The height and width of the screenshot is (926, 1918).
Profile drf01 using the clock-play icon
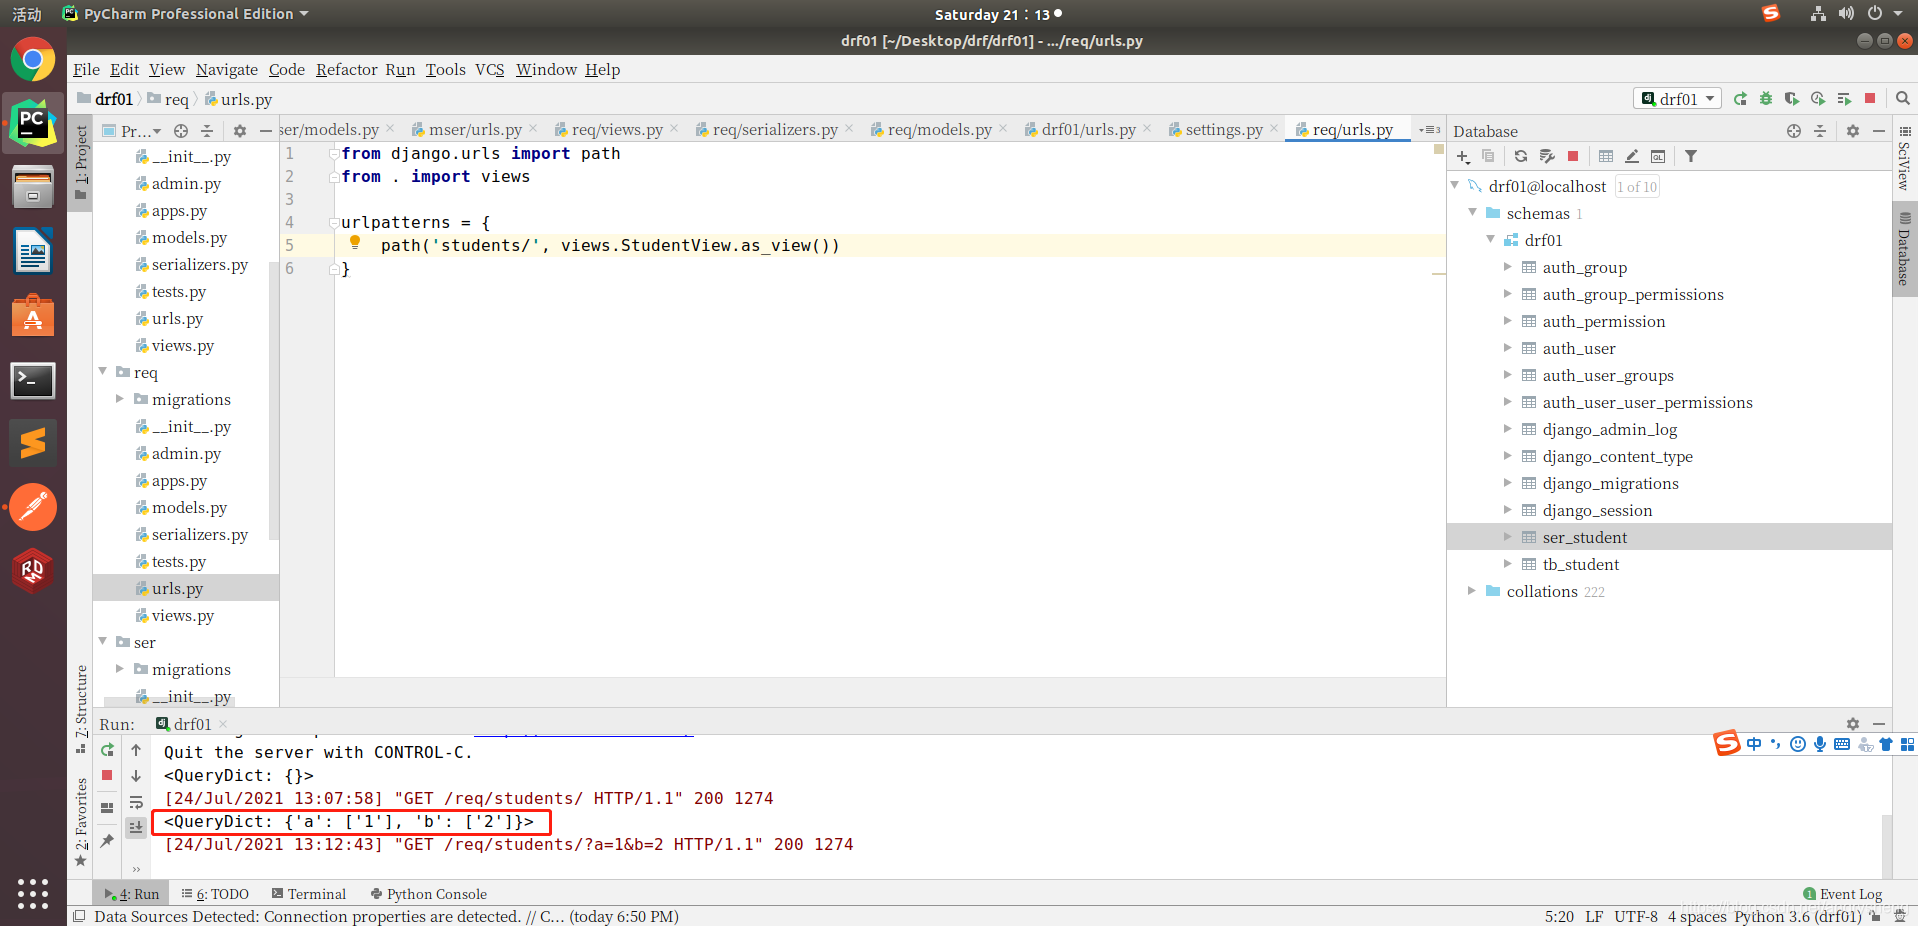(1818, 99)
